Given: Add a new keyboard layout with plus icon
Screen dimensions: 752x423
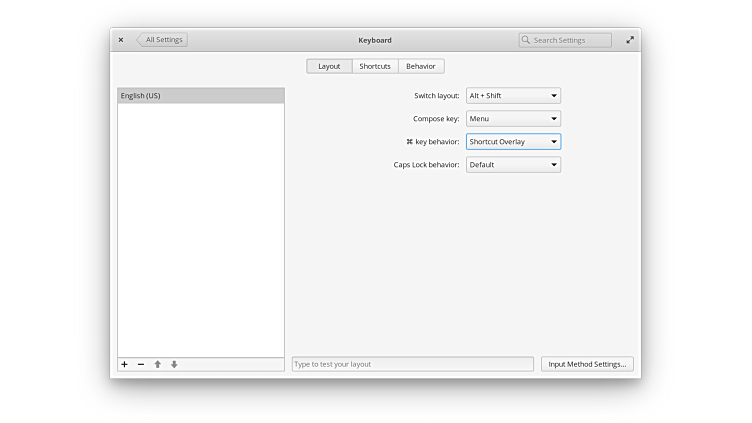Looking at the screenshot, I should click(x=124, y=365).
